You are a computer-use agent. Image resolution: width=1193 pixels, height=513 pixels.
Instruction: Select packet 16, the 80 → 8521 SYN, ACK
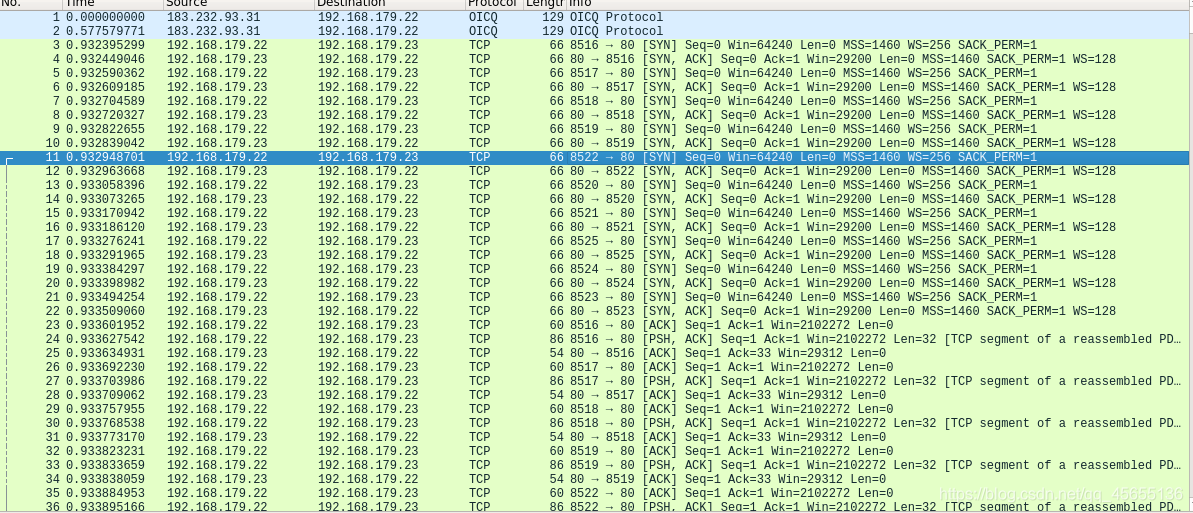coord(596,227)
